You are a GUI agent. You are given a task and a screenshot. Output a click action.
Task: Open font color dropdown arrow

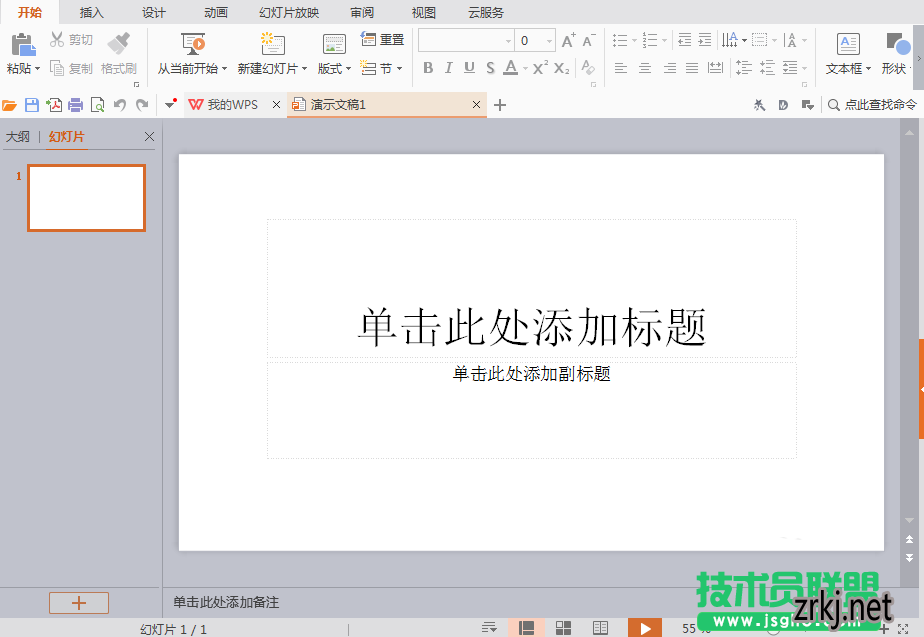525,69
